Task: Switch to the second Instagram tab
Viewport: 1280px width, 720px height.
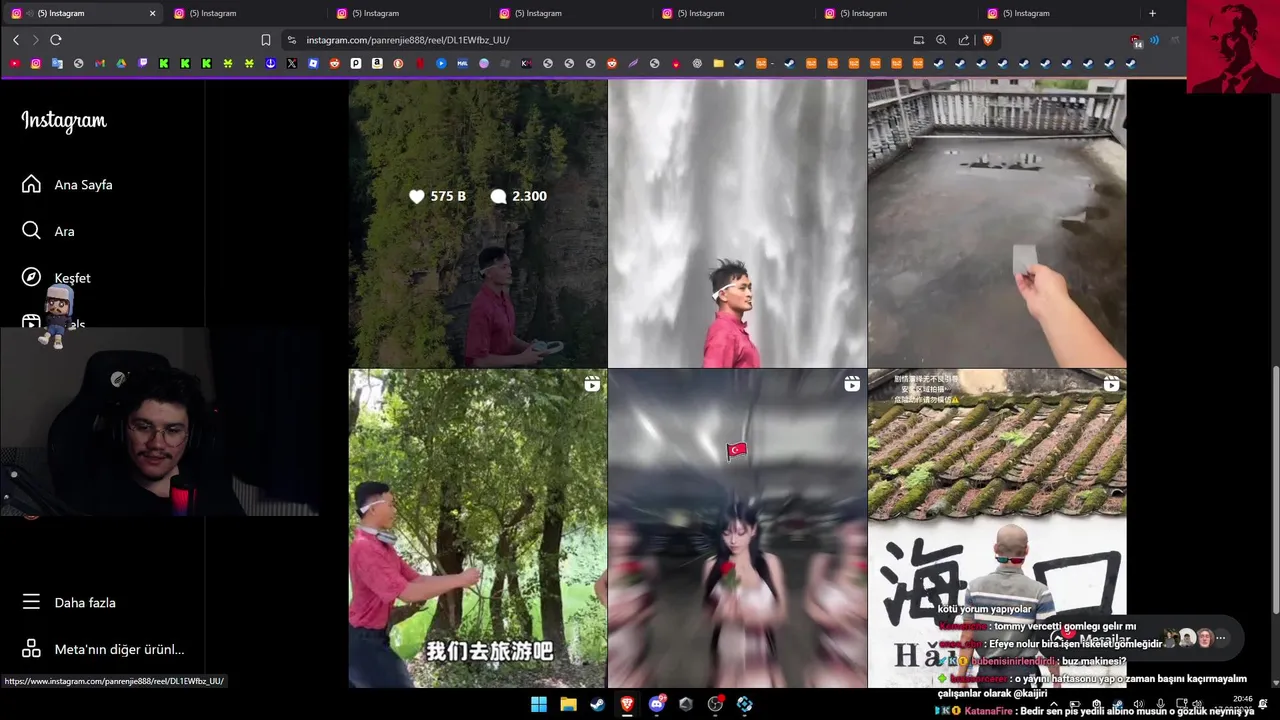Action: tap(246, 13)
